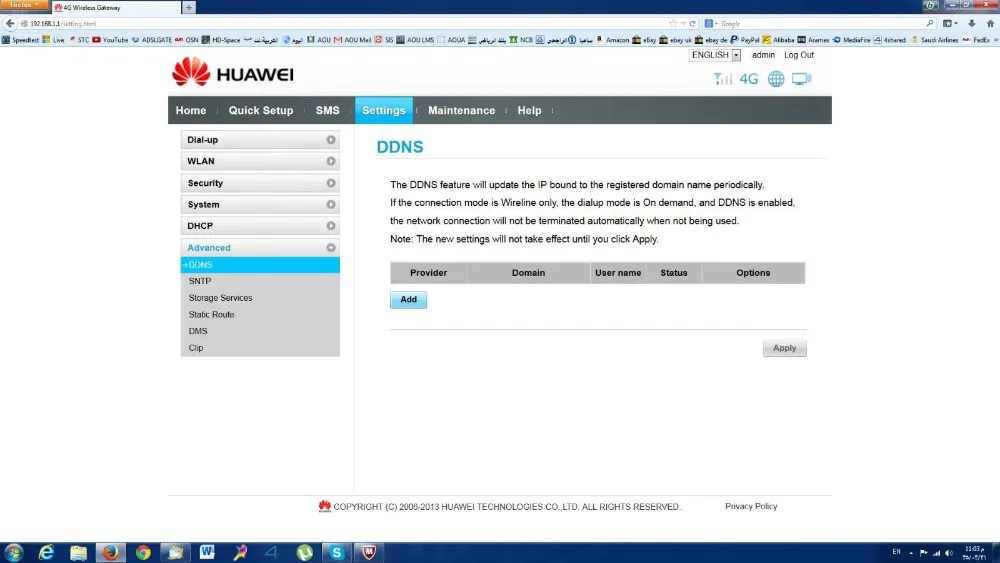Image resolution: width=1000 pixels, height=563 pixels.
Task: Go to the Home tab
Action: point(191,110)
